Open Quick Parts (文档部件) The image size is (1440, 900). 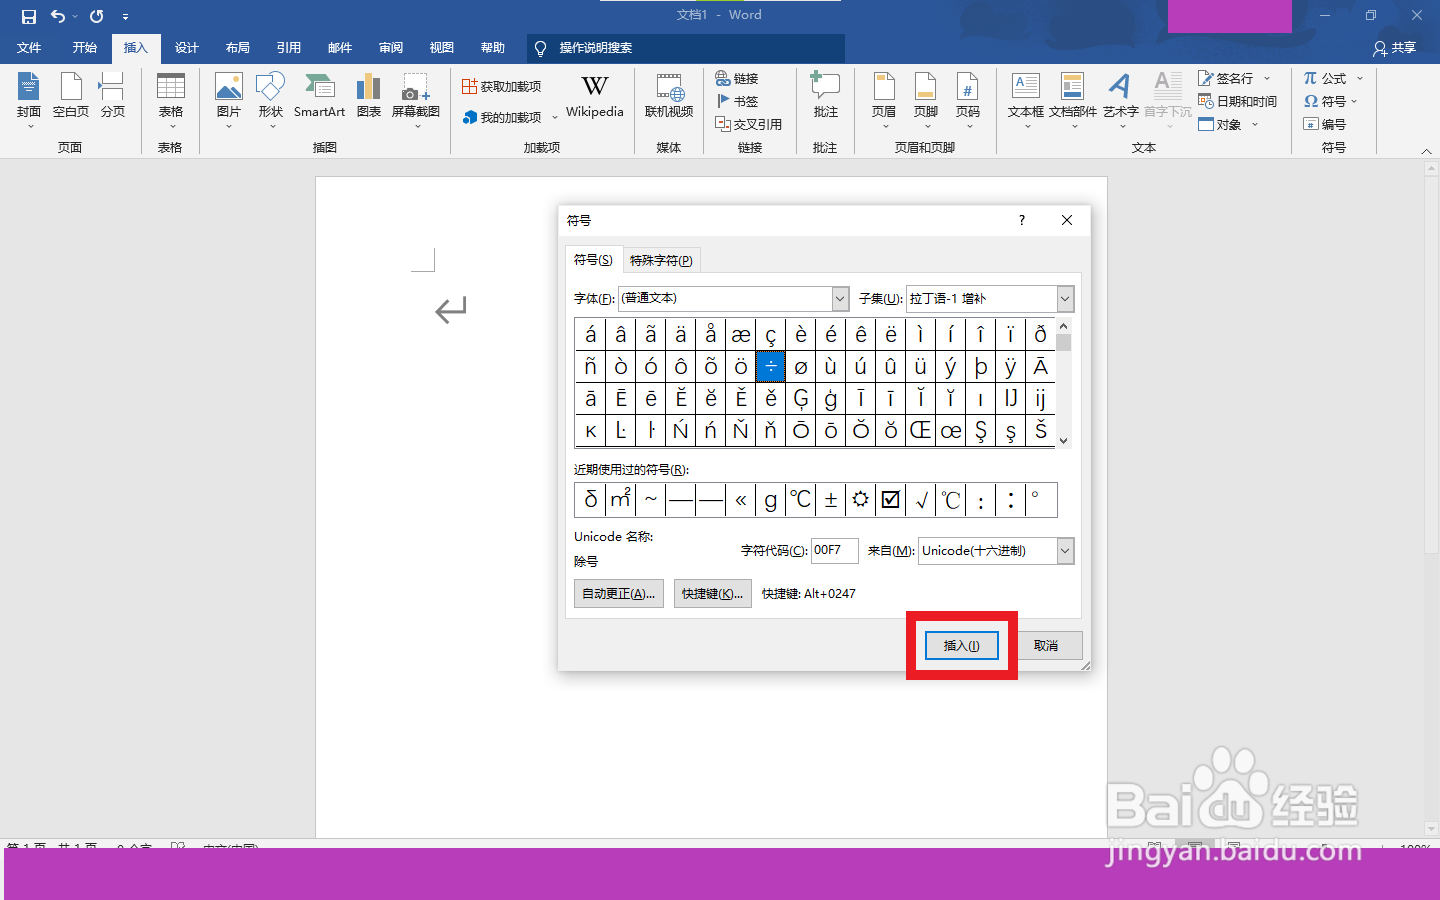point(1073,100)
